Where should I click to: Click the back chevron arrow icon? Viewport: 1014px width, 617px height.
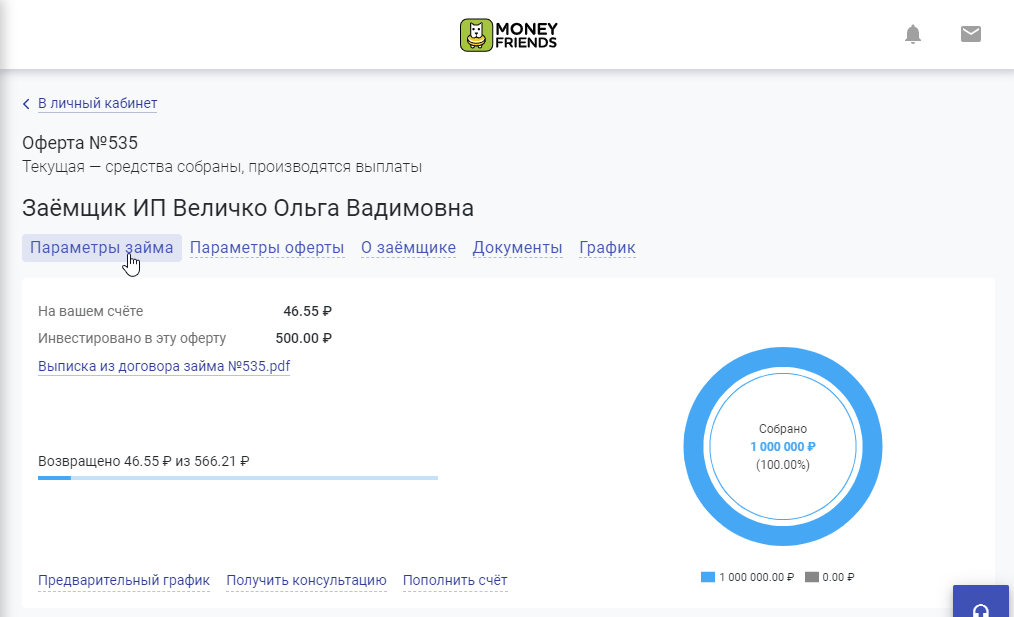(x=26, y=104)
